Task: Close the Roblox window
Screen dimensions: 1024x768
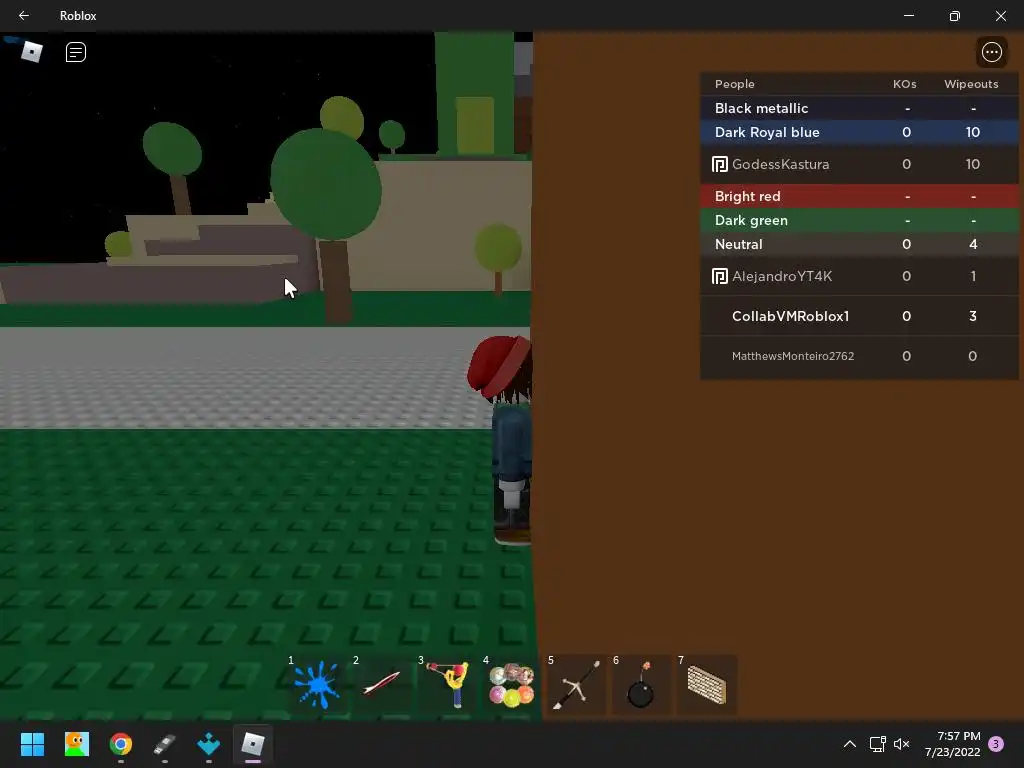Action: click(1000, 16)
